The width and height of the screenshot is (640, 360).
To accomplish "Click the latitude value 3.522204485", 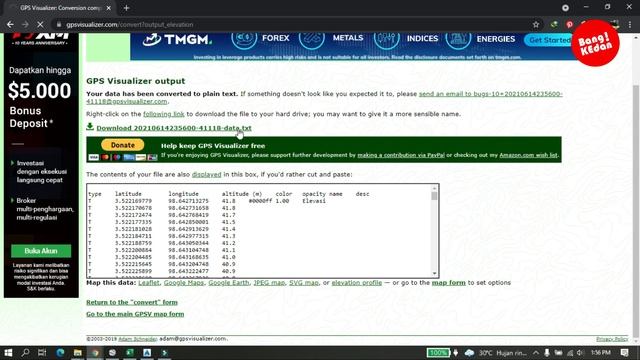I will point(133,257).
